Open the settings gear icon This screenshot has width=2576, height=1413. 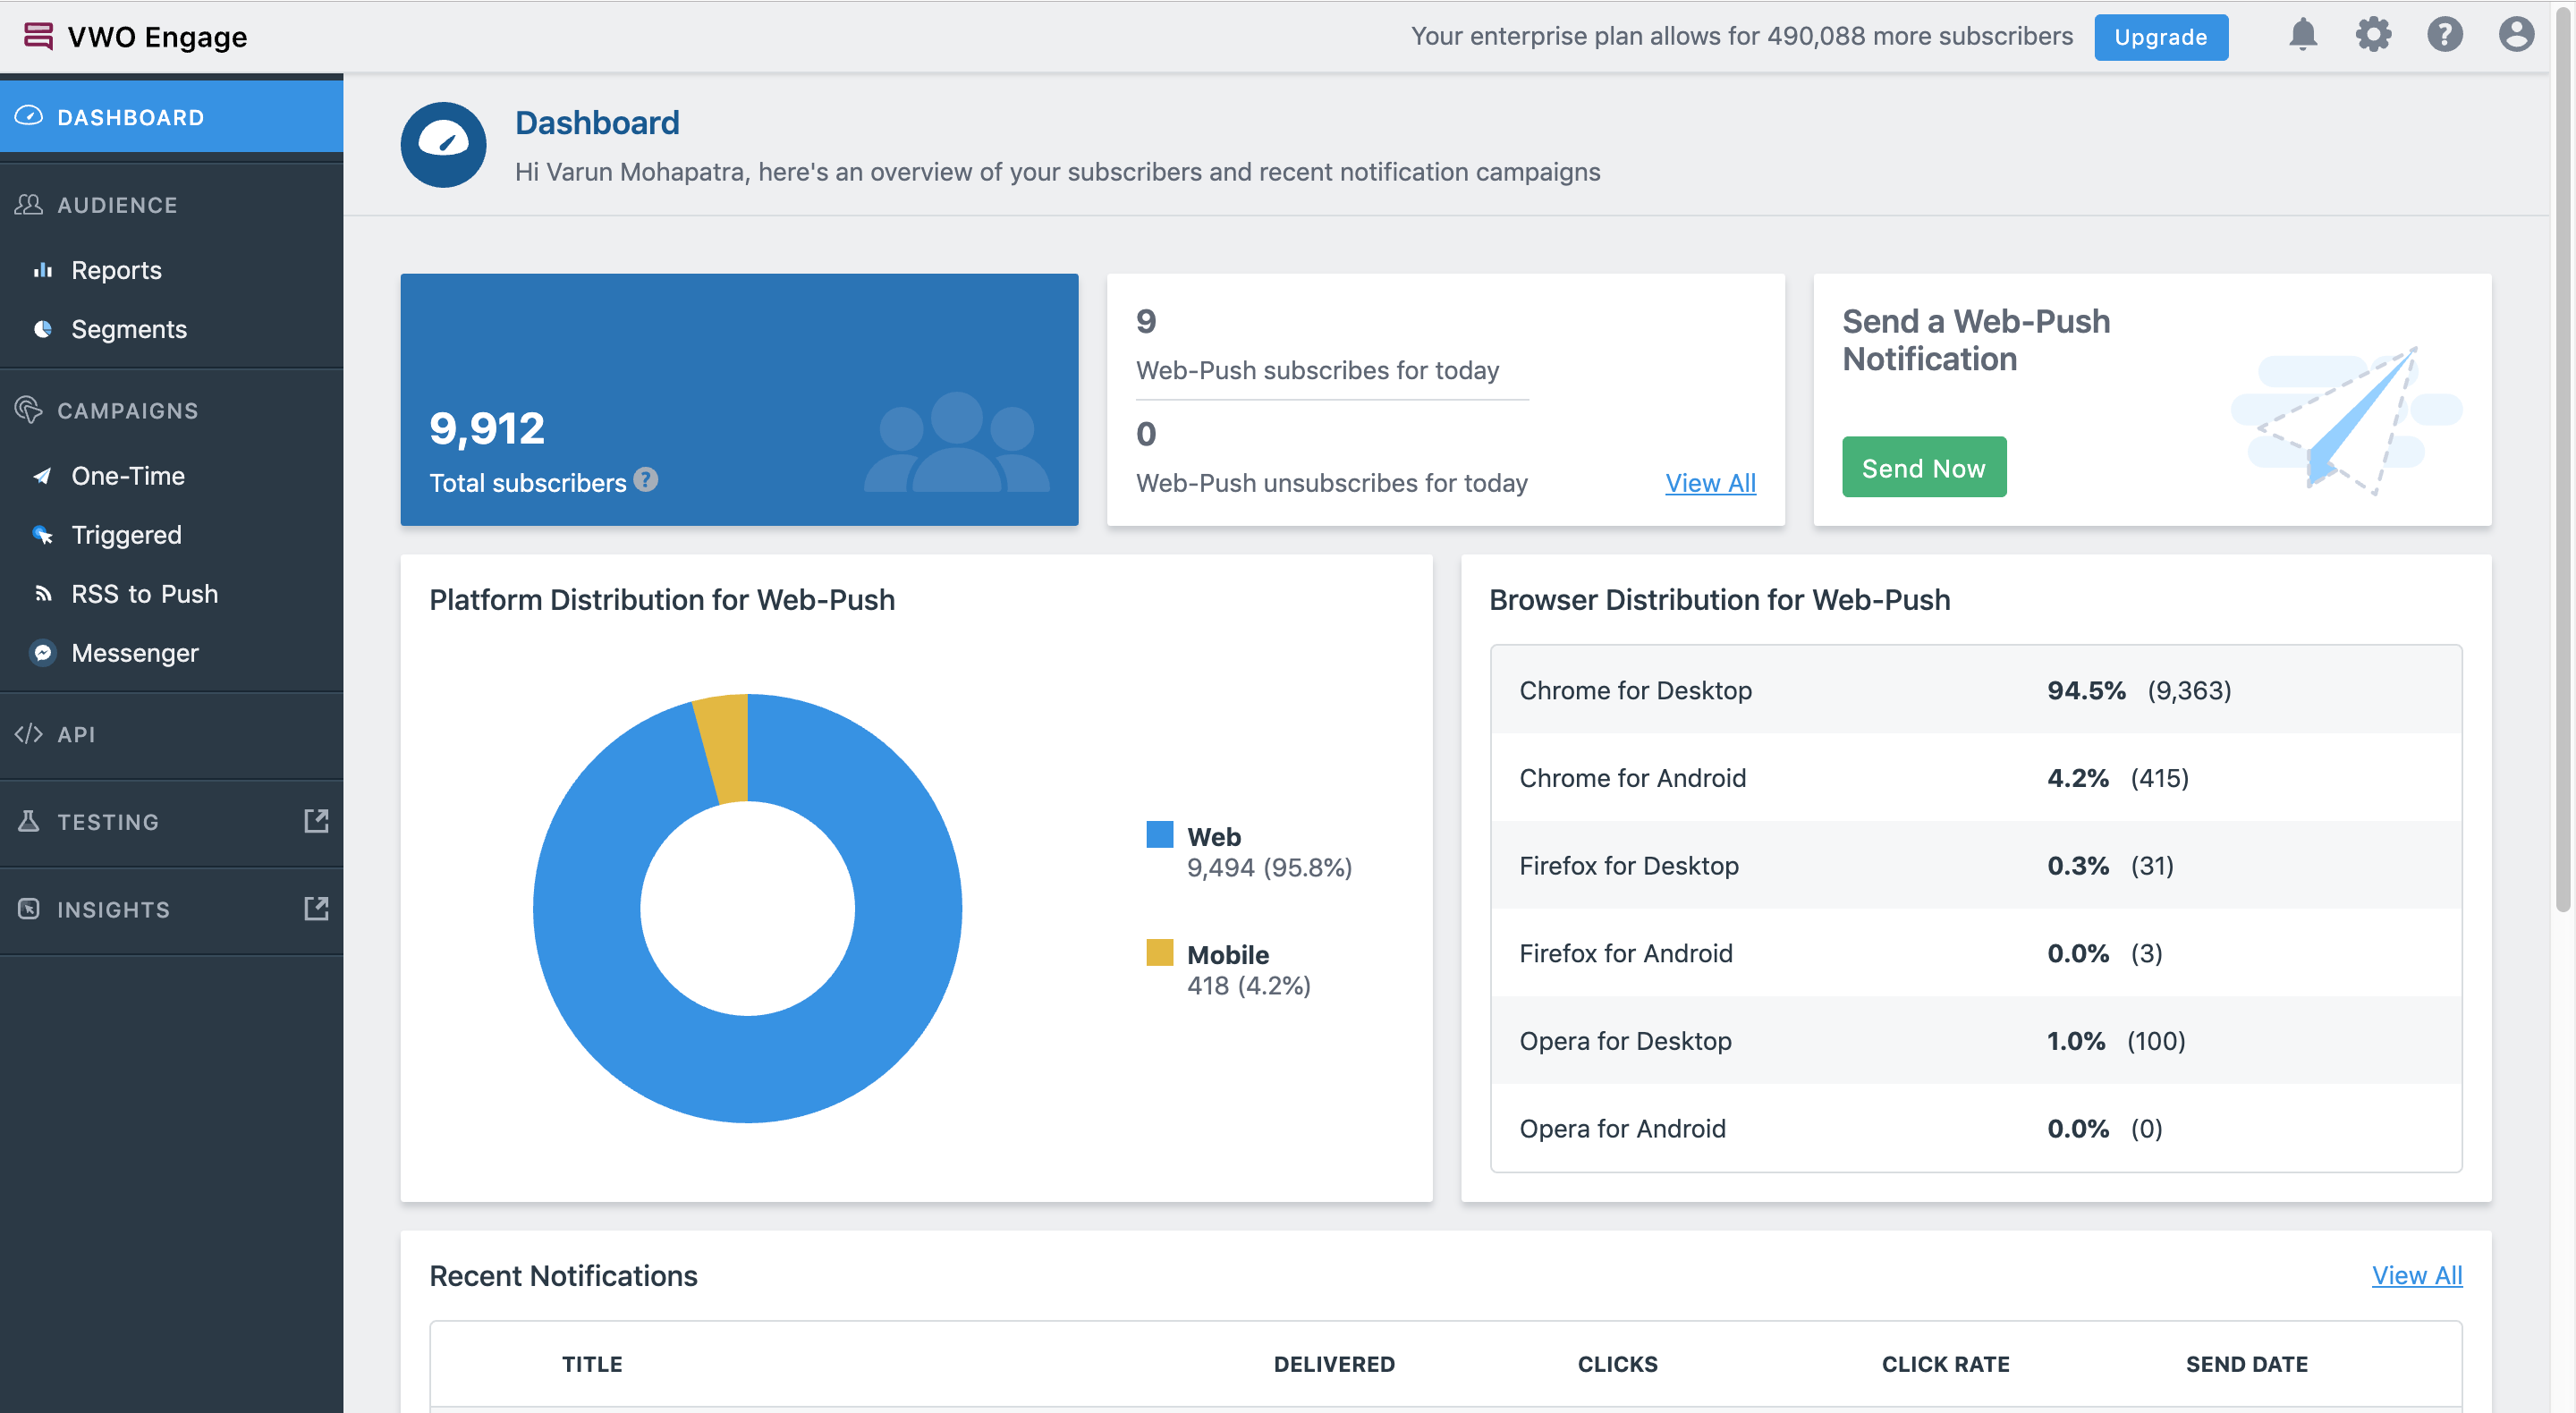pos(2373,36)
